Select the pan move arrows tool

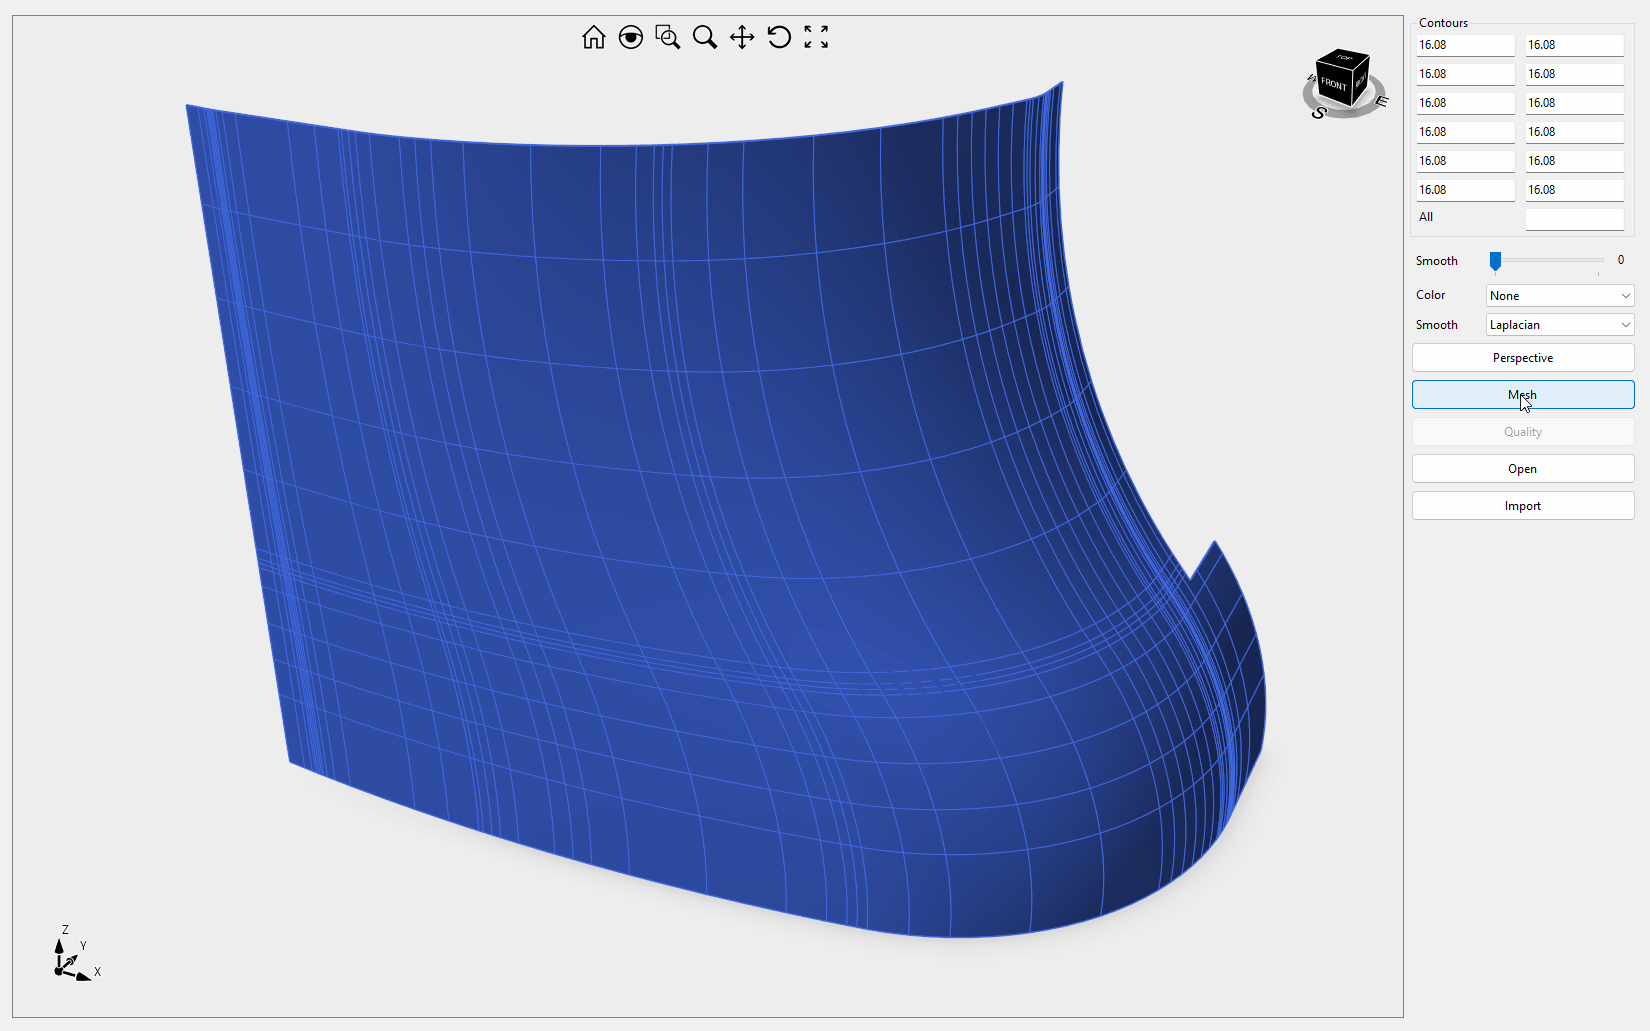(742, 38)
